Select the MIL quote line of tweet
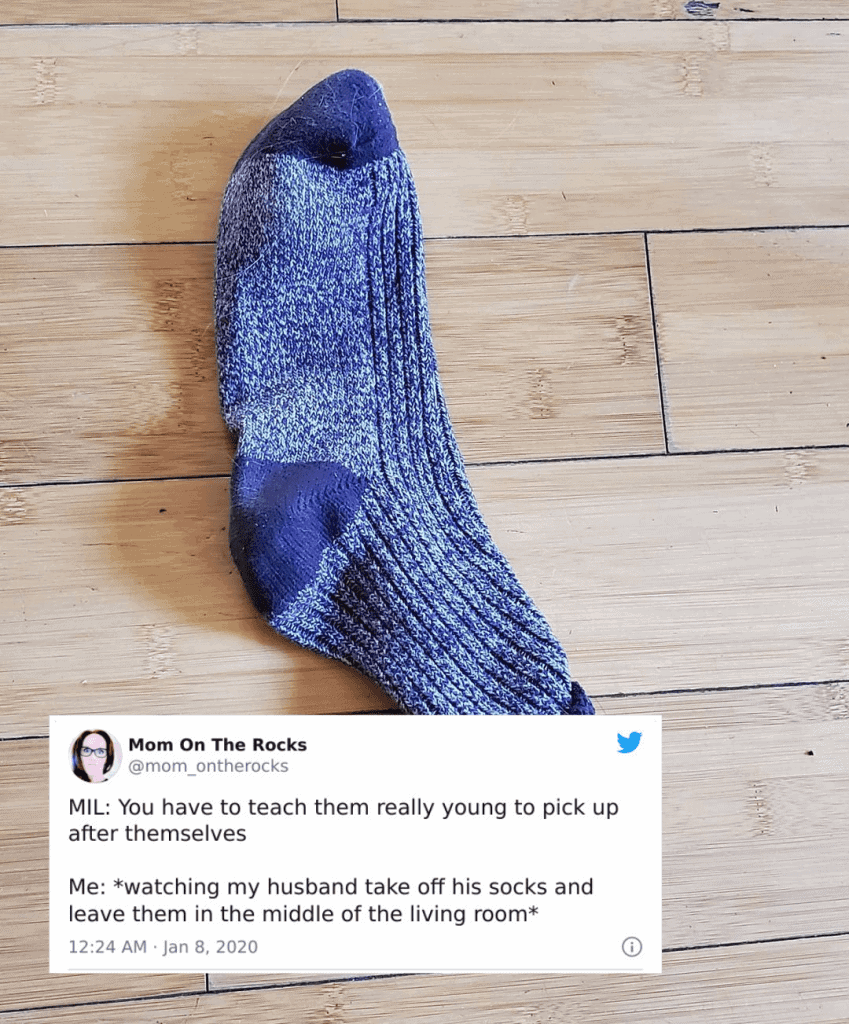This screenshot has width=849, height=1024. [344, 807]
